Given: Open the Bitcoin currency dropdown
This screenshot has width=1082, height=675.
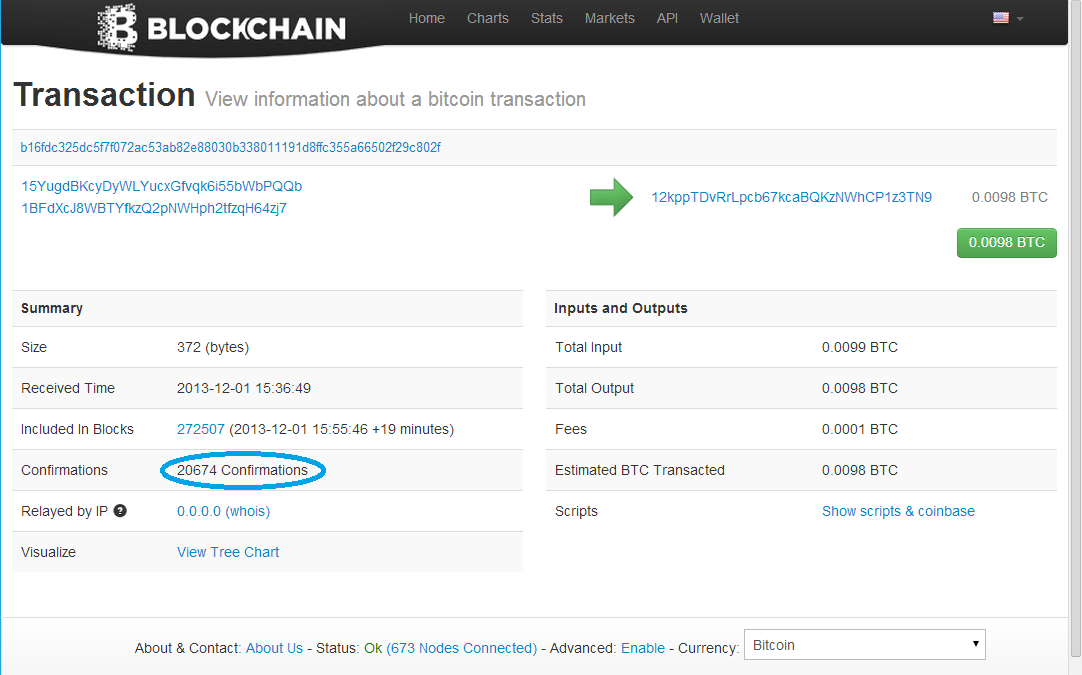Looking at the screenshot, I should (x=865, y=645).
